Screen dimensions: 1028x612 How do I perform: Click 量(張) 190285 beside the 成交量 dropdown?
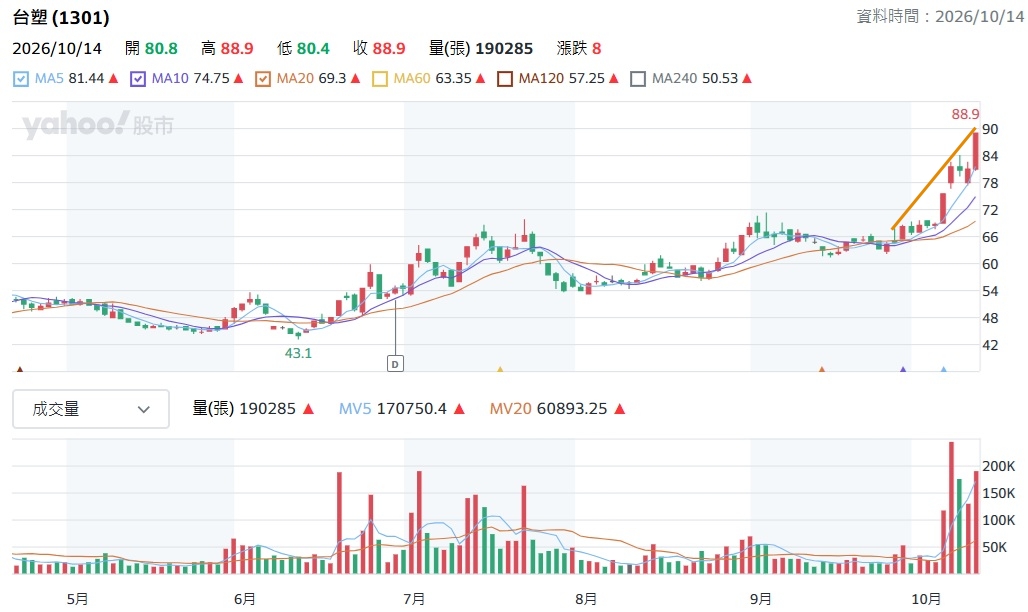coord(244,409)
